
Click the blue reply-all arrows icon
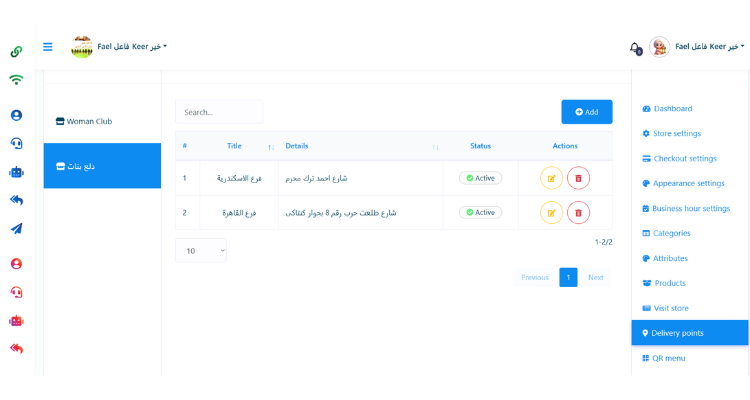tap(16, 200)
